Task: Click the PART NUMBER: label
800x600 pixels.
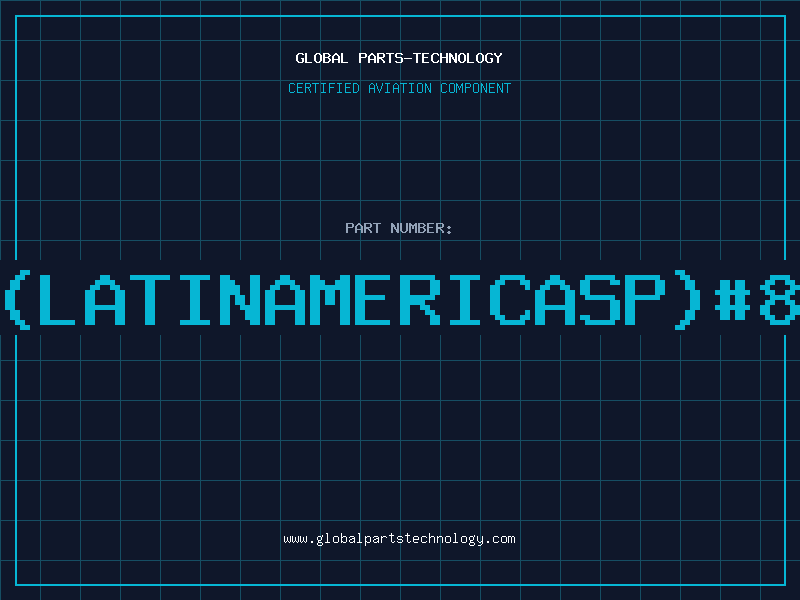Action: click(399, 228)
